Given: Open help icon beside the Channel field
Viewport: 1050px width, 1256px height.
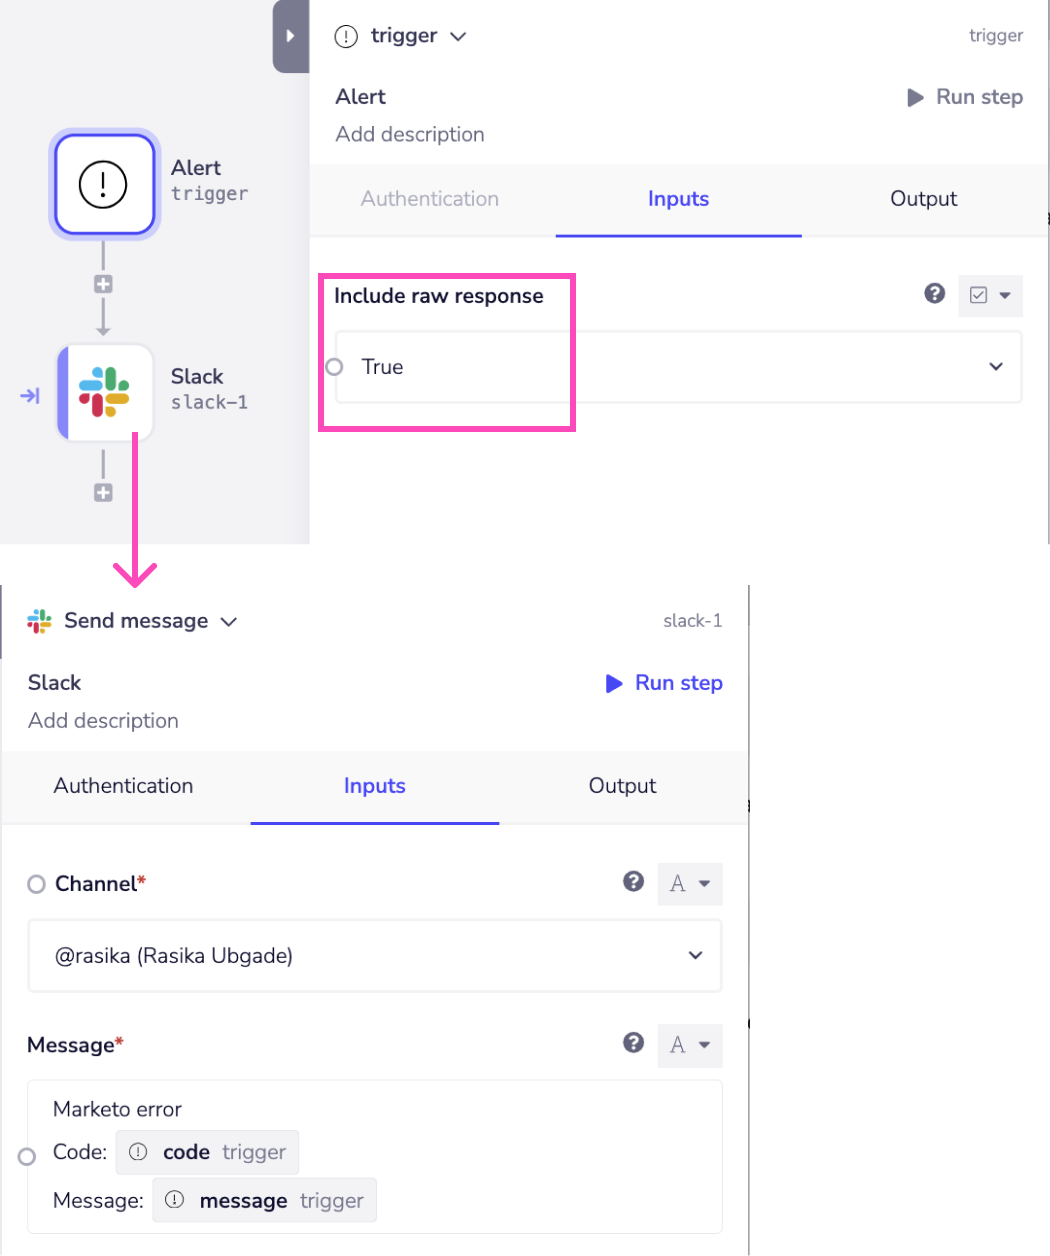Looking at the screenshot, I should point(633,881).
